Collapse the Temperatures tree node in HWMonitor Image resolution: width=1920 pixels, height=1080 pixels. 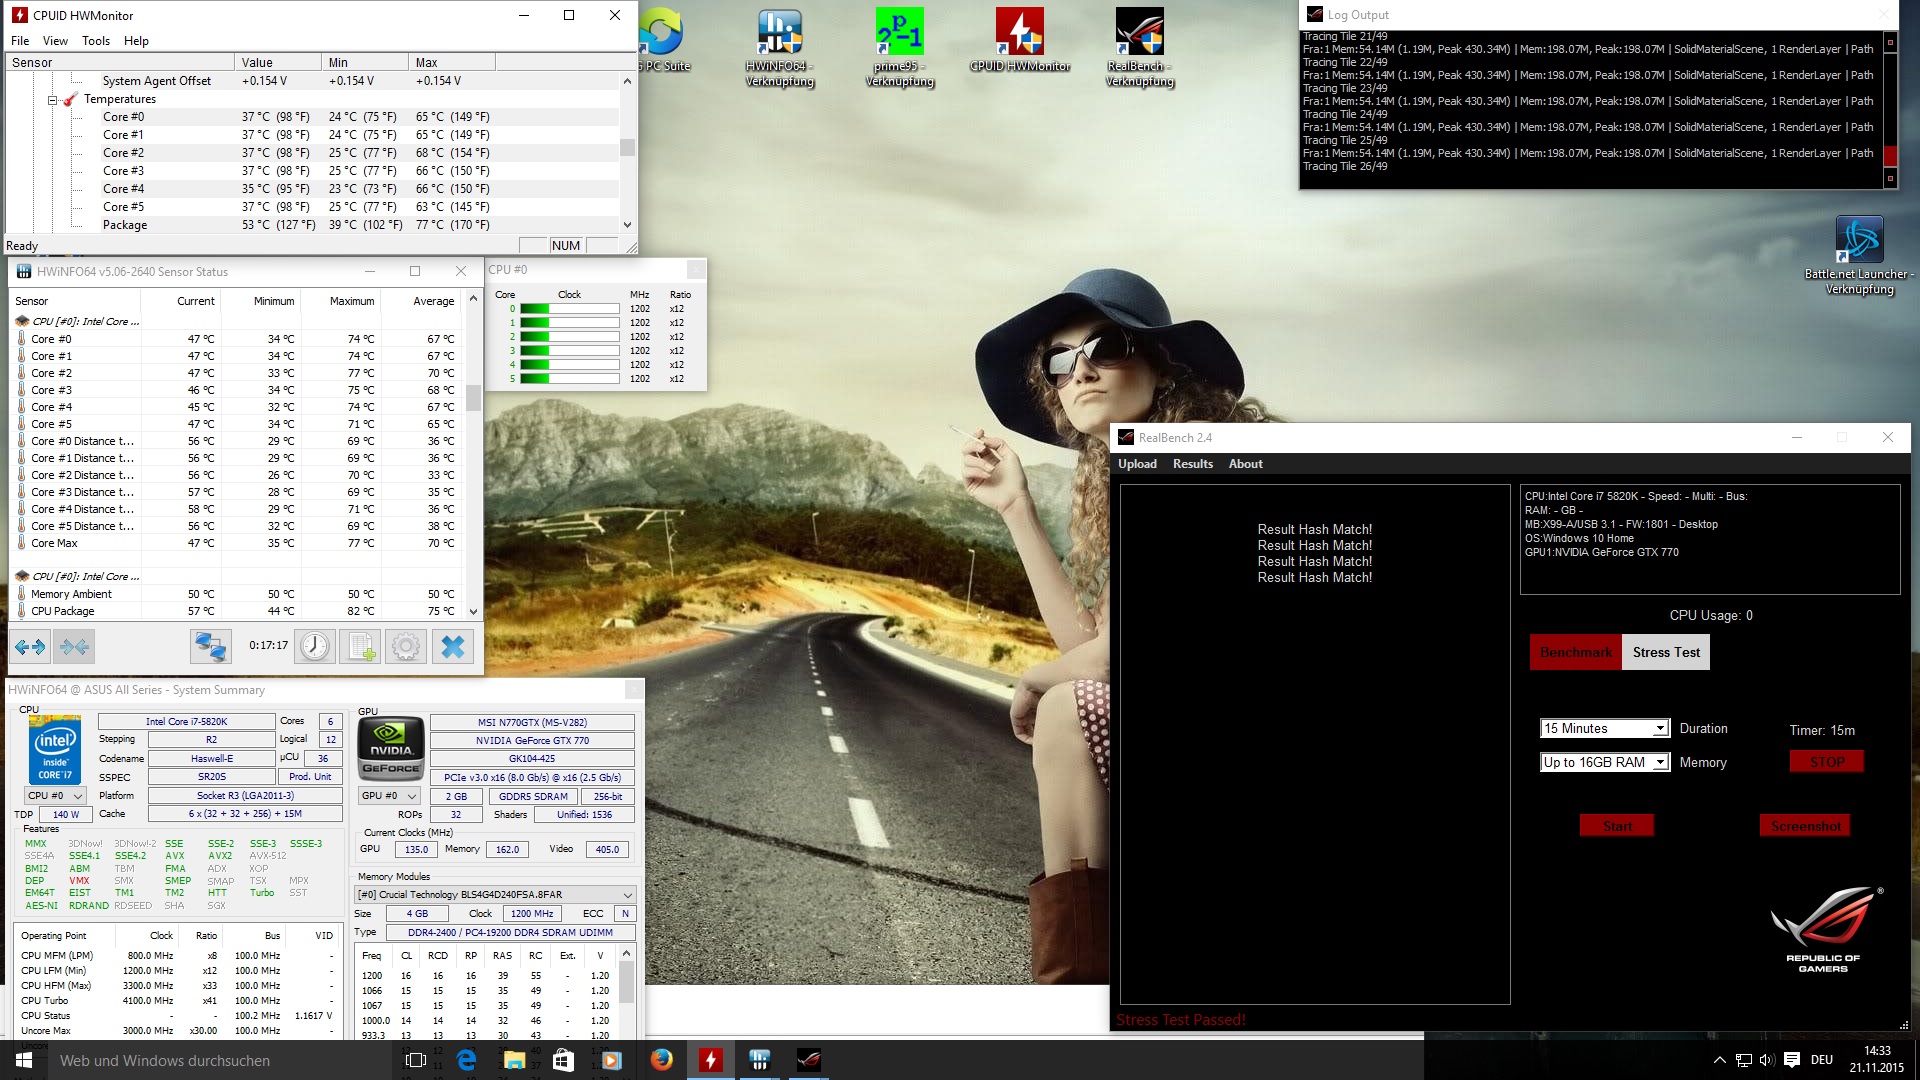tap(53, 100)
